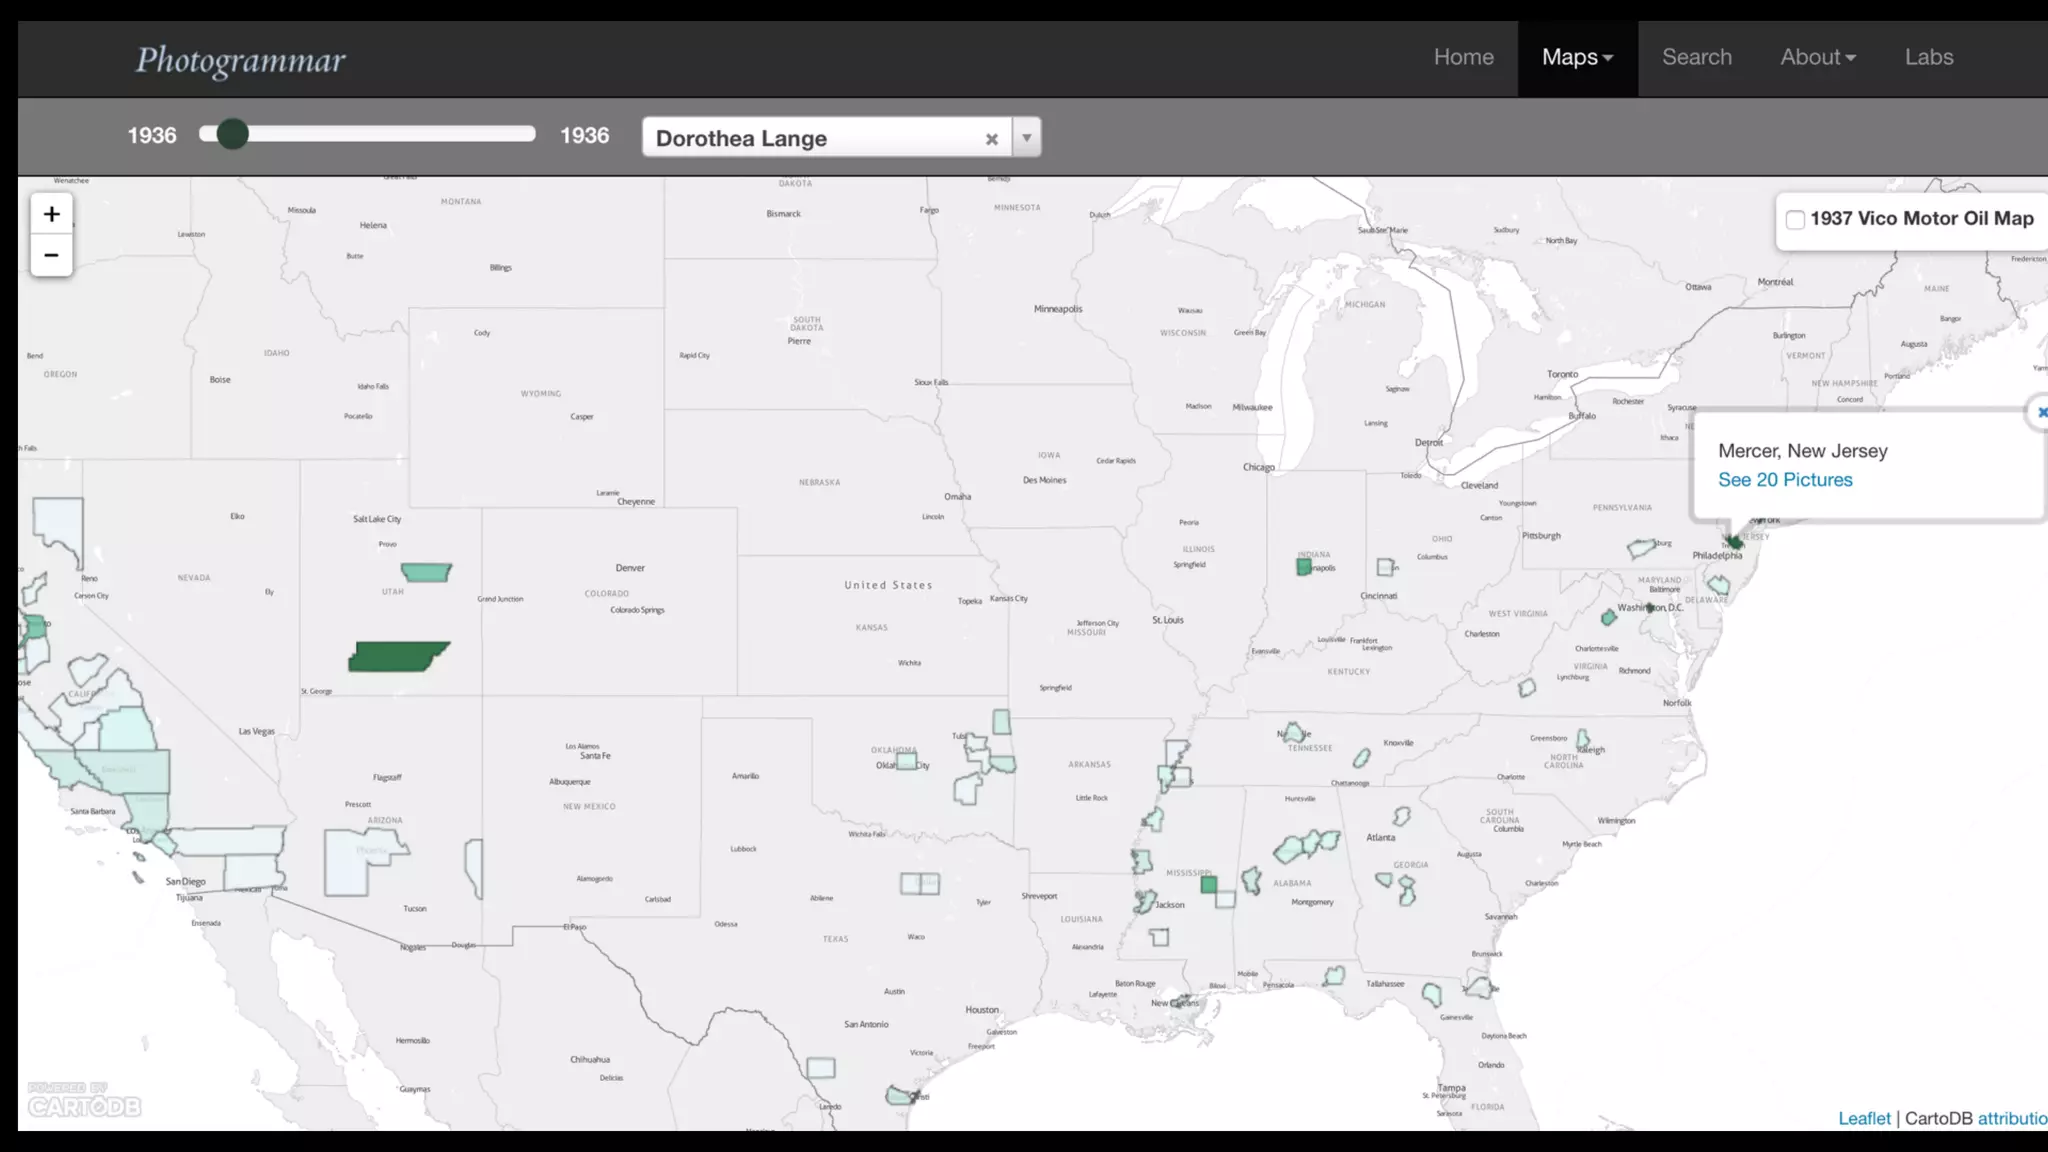Screen dimensions: 2048x1152
Task: Close the Mercer, New Jersey popup
Action: [x=2040, y=412]
